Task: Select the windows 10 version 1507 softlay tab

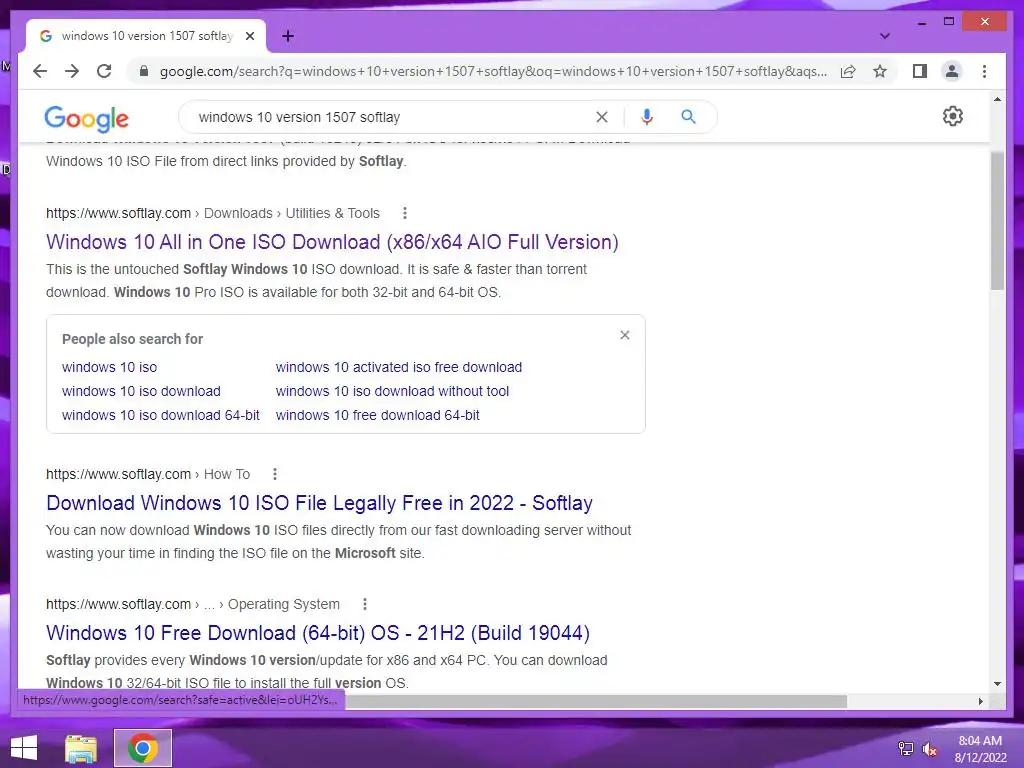Action: click(146, 36)
